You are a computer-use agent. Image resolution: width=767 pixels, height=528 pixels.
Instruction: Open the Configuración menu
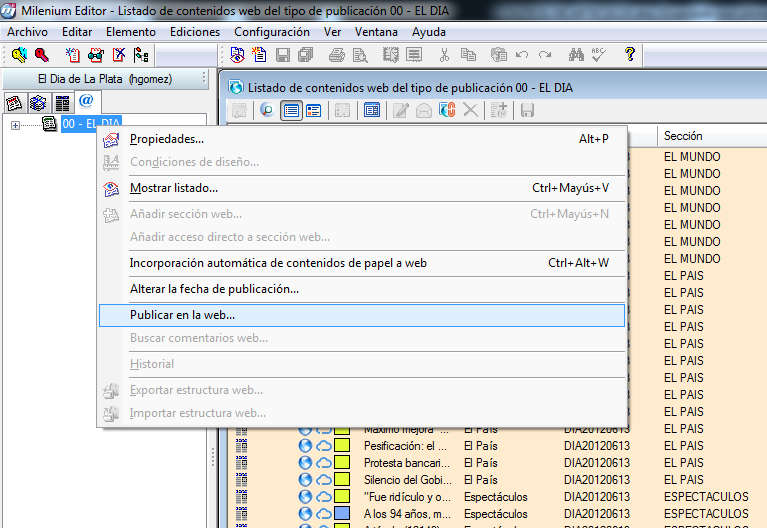271,32
